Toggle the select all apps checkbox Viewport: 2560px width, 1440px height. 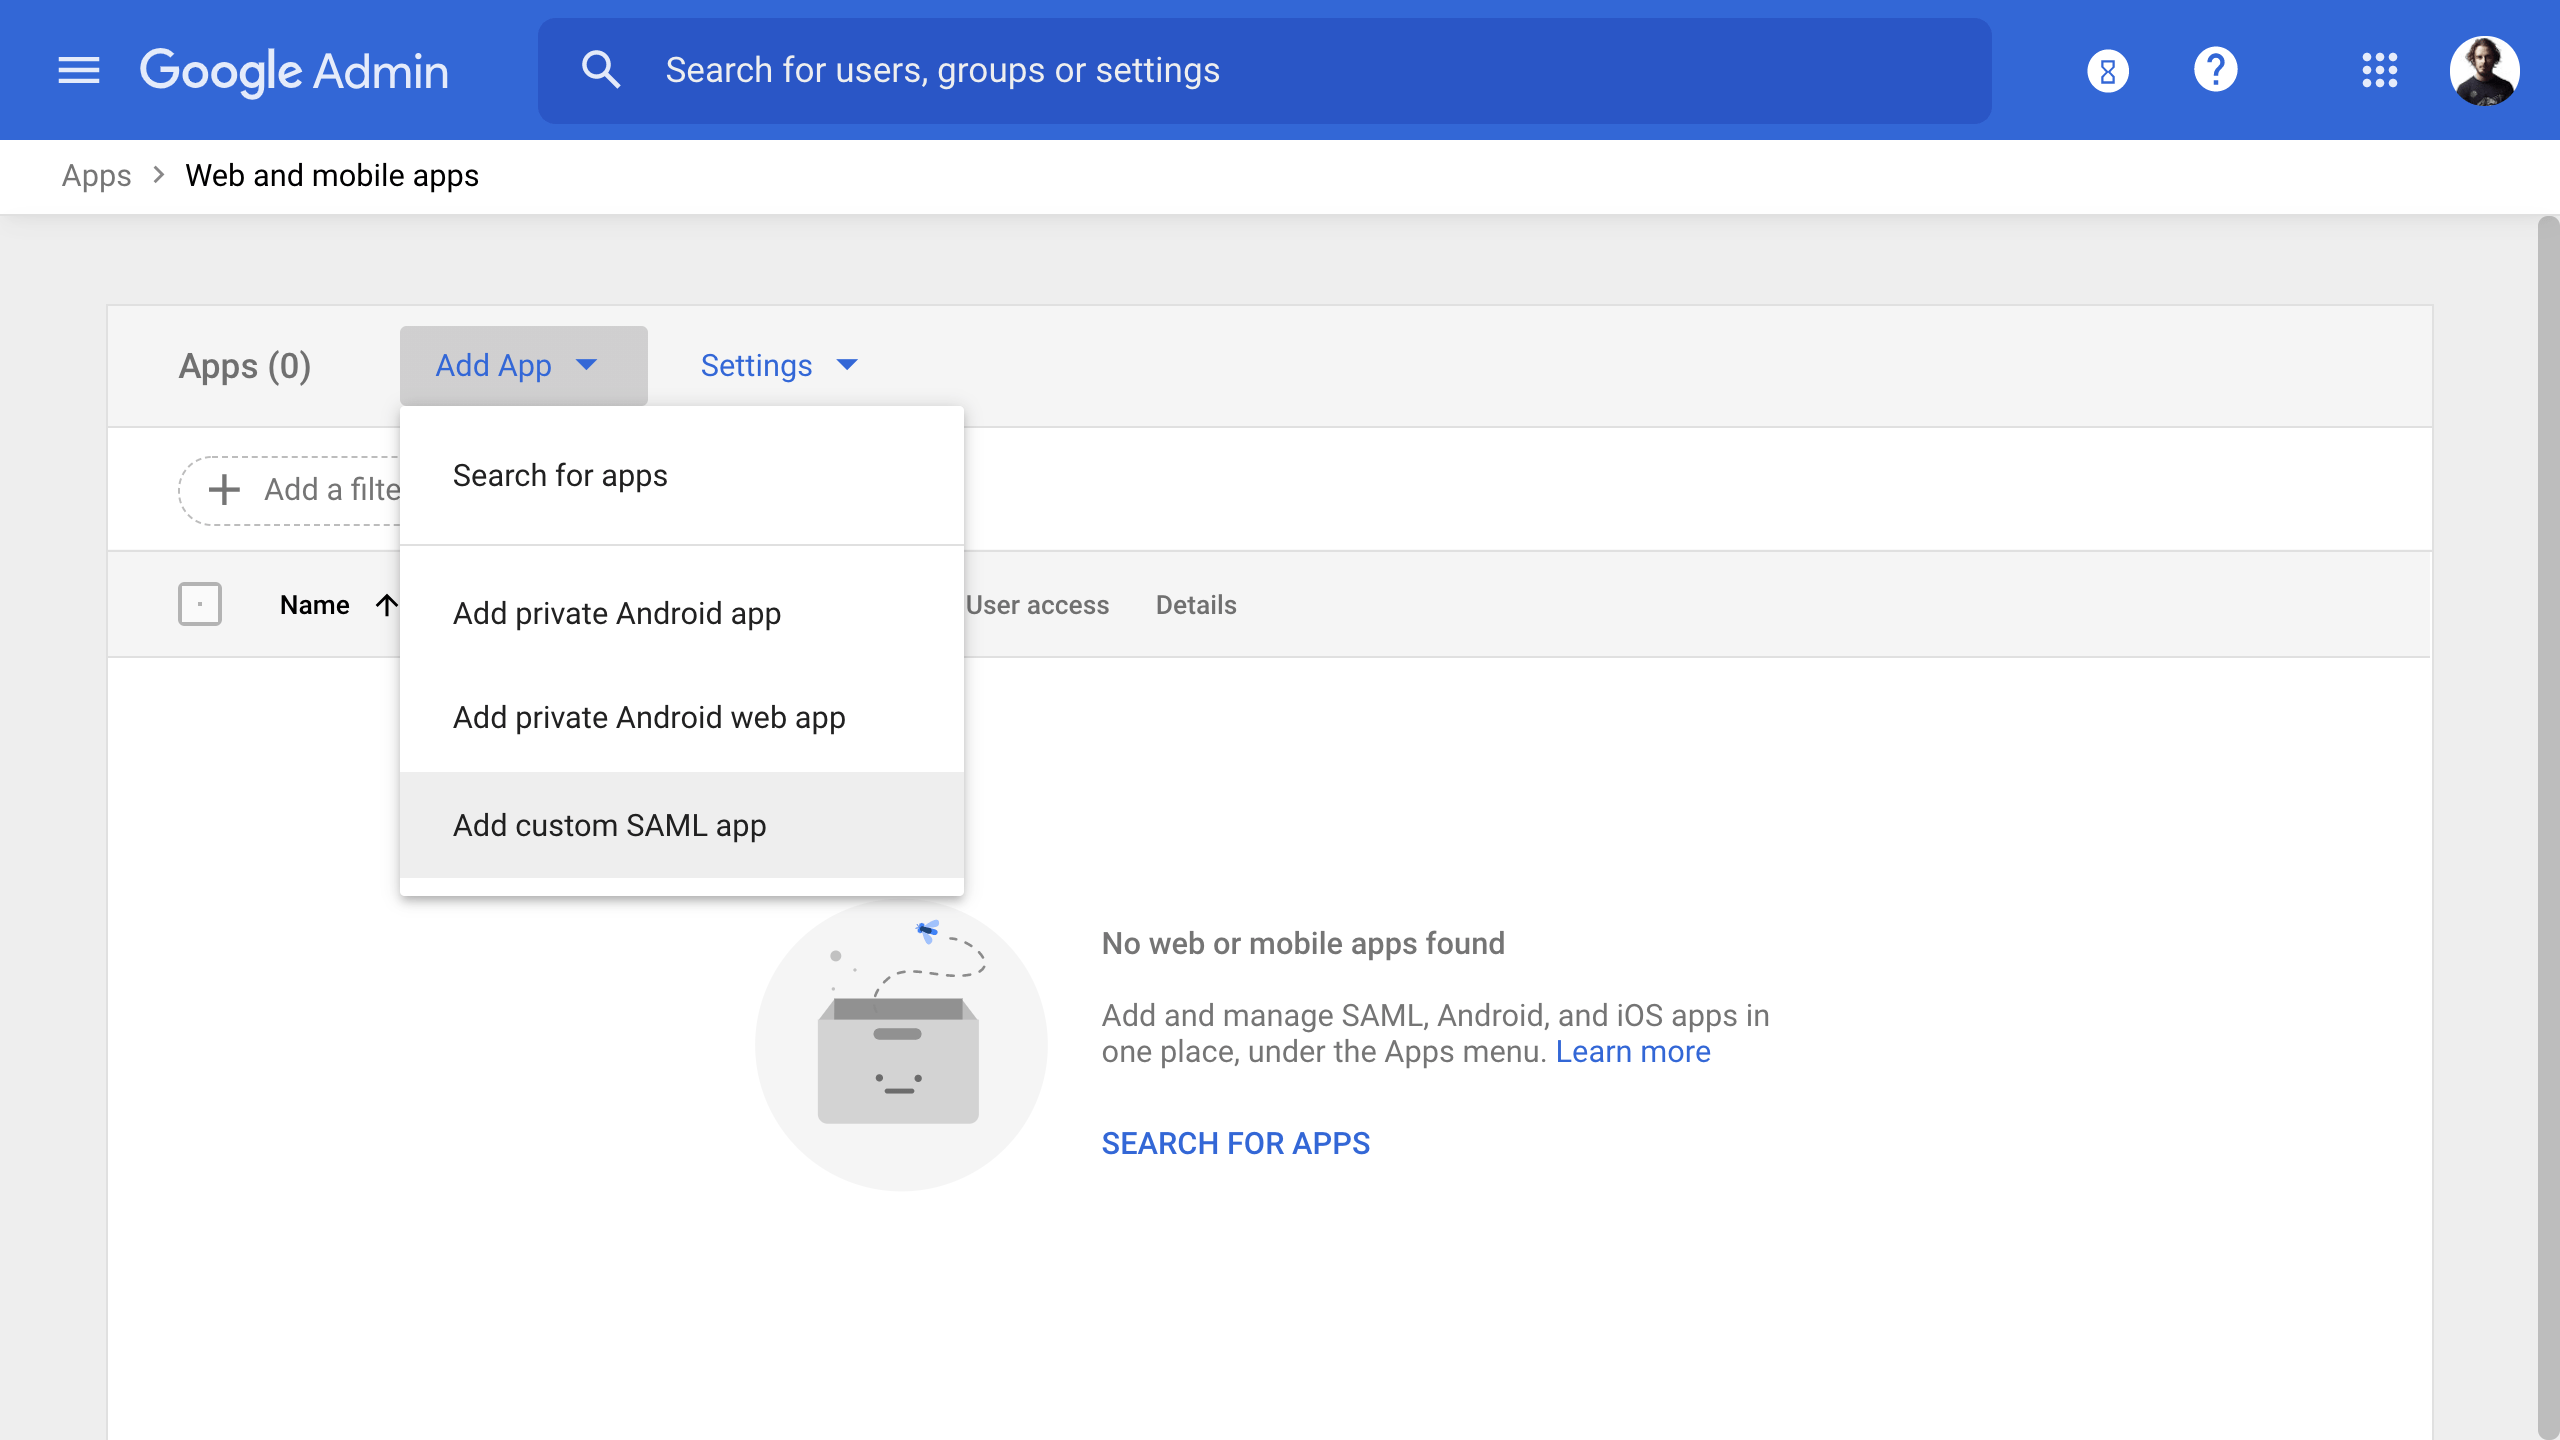(x=199, y=605)
